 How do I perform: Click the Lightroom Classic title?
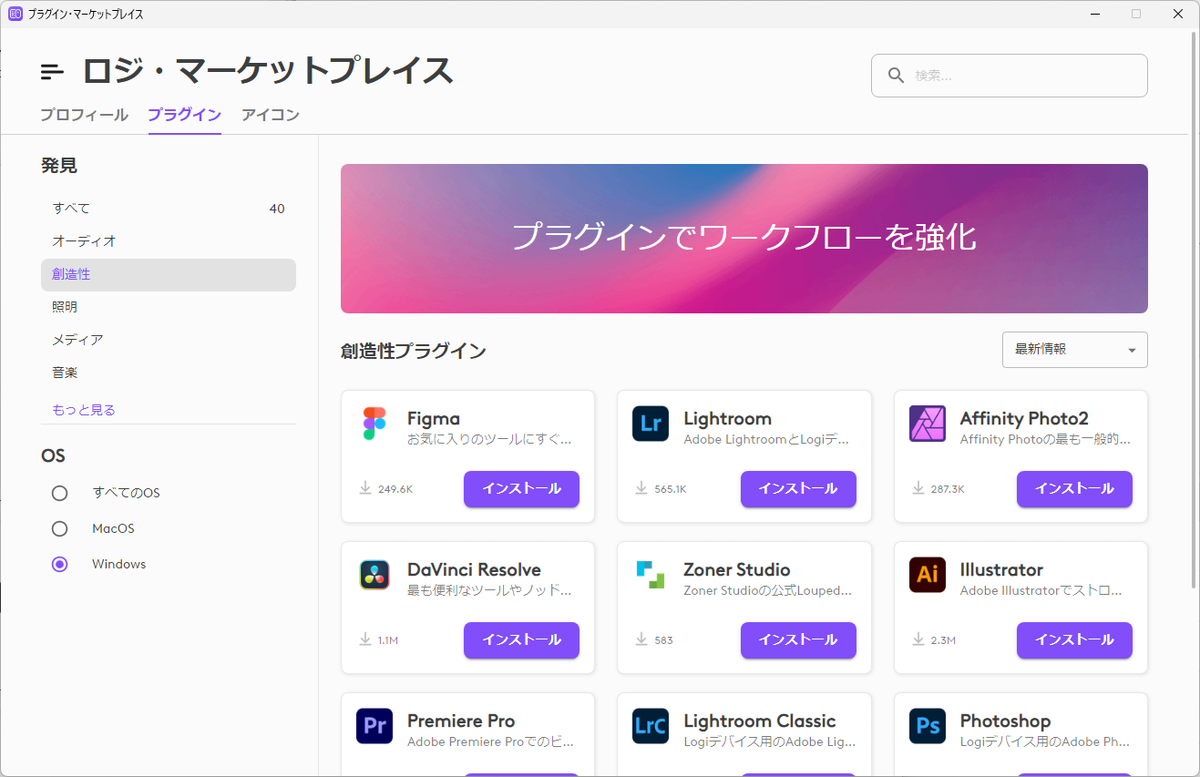pyautogui.click(x=760, y=721)
